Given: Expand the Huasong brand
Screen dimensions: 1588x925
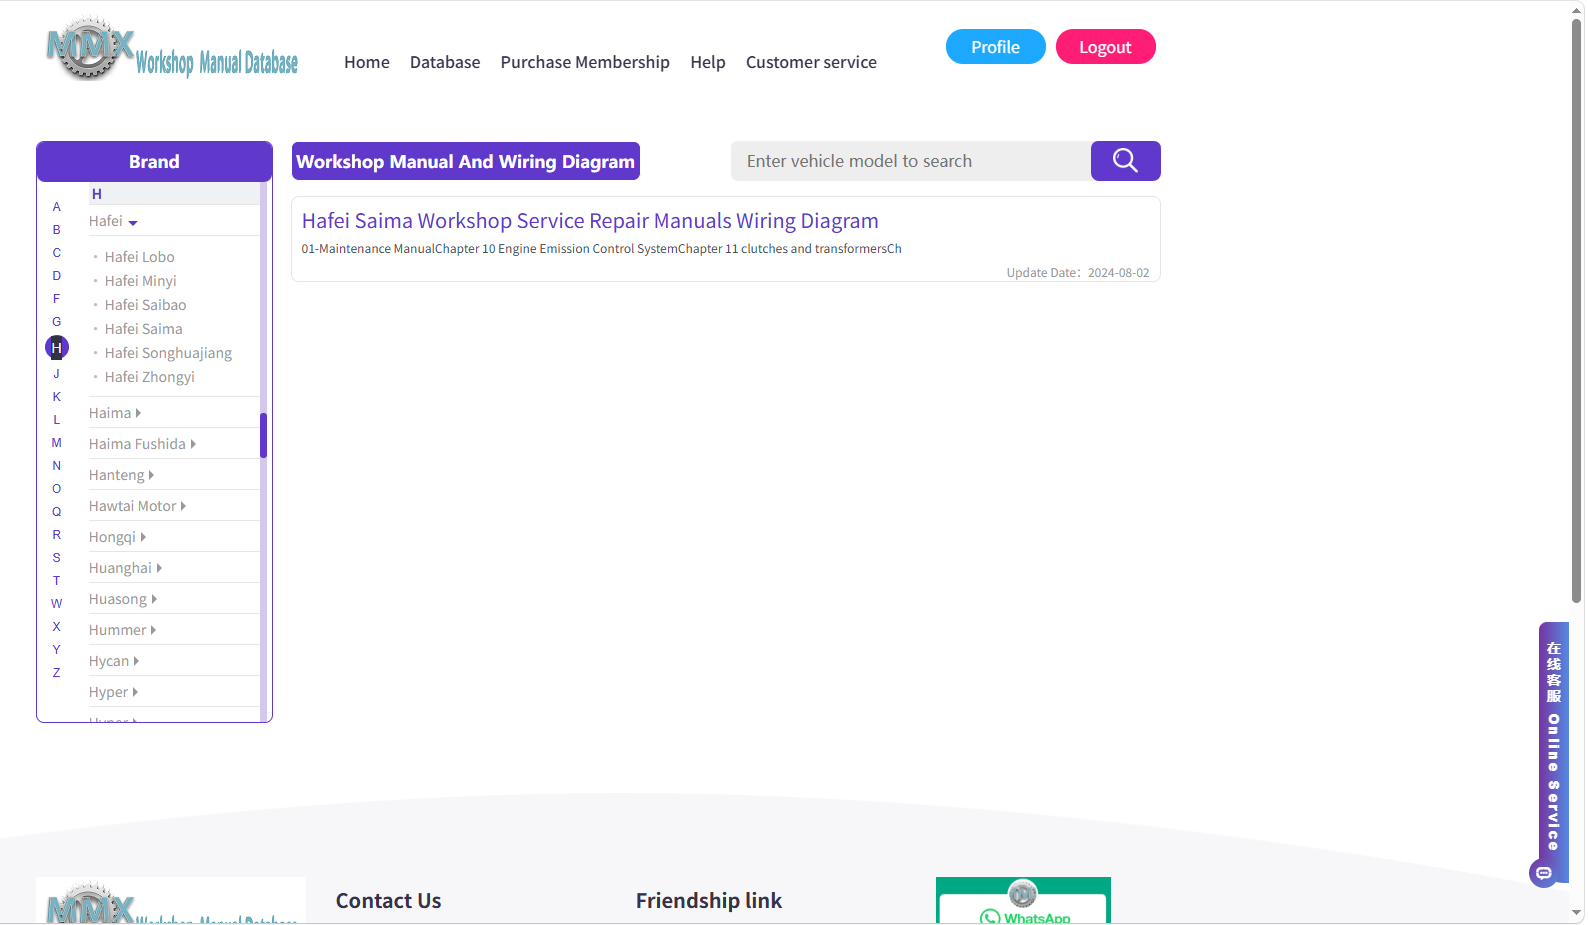Looking at the screenshot, I should pyautogui.click(x=123, y=599).
